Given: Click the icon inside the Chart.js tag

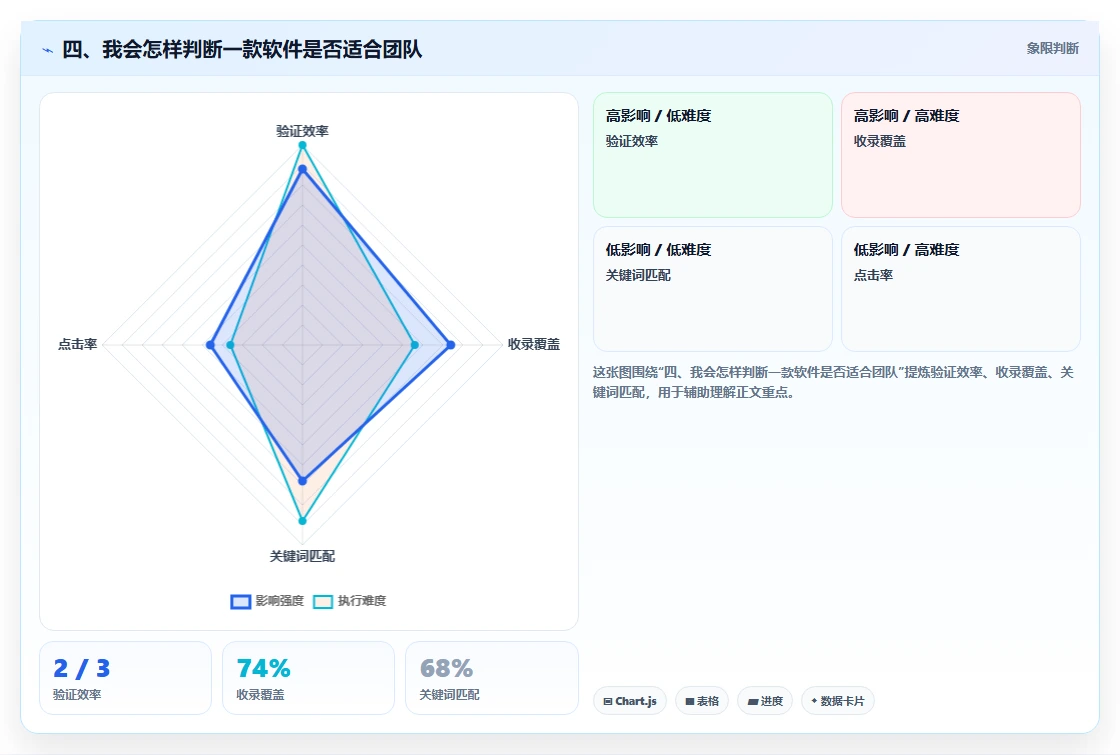Looking at the screenshot, I should click(608, 701).
